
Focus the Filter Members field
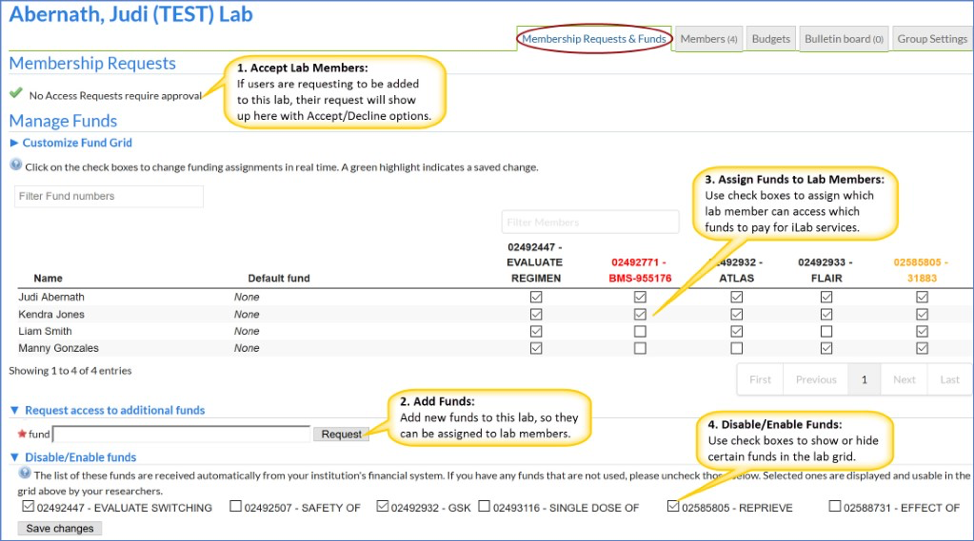point(590,222)
